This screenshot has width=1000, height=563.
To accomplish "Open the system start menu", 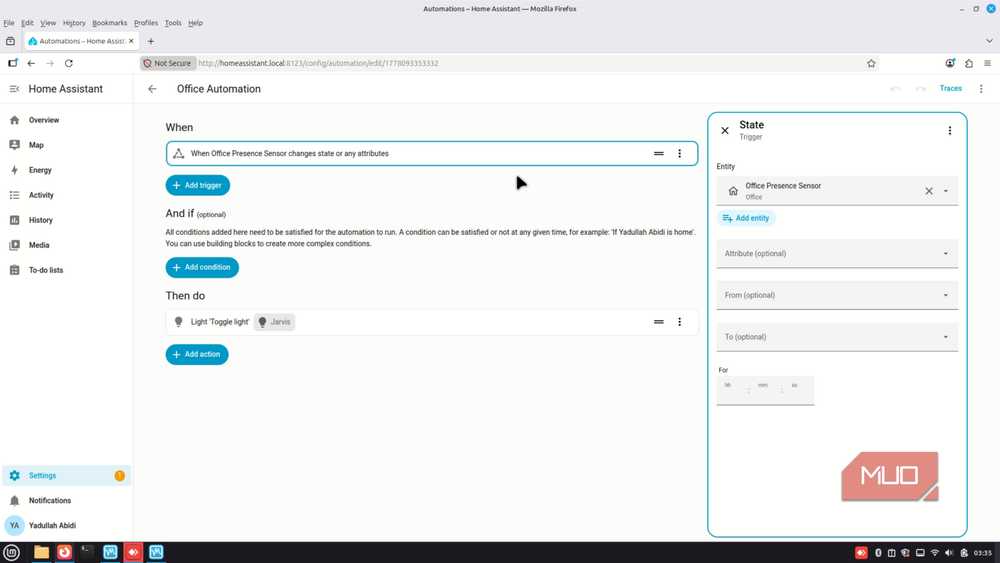I will pyautogui.click(x=11, y=552).
